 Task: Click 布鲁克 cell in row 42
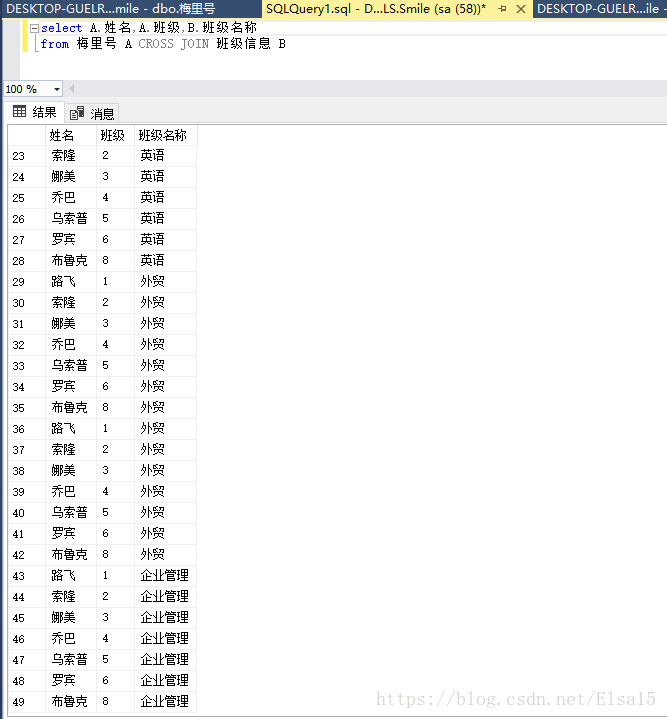tap(71, 555)
